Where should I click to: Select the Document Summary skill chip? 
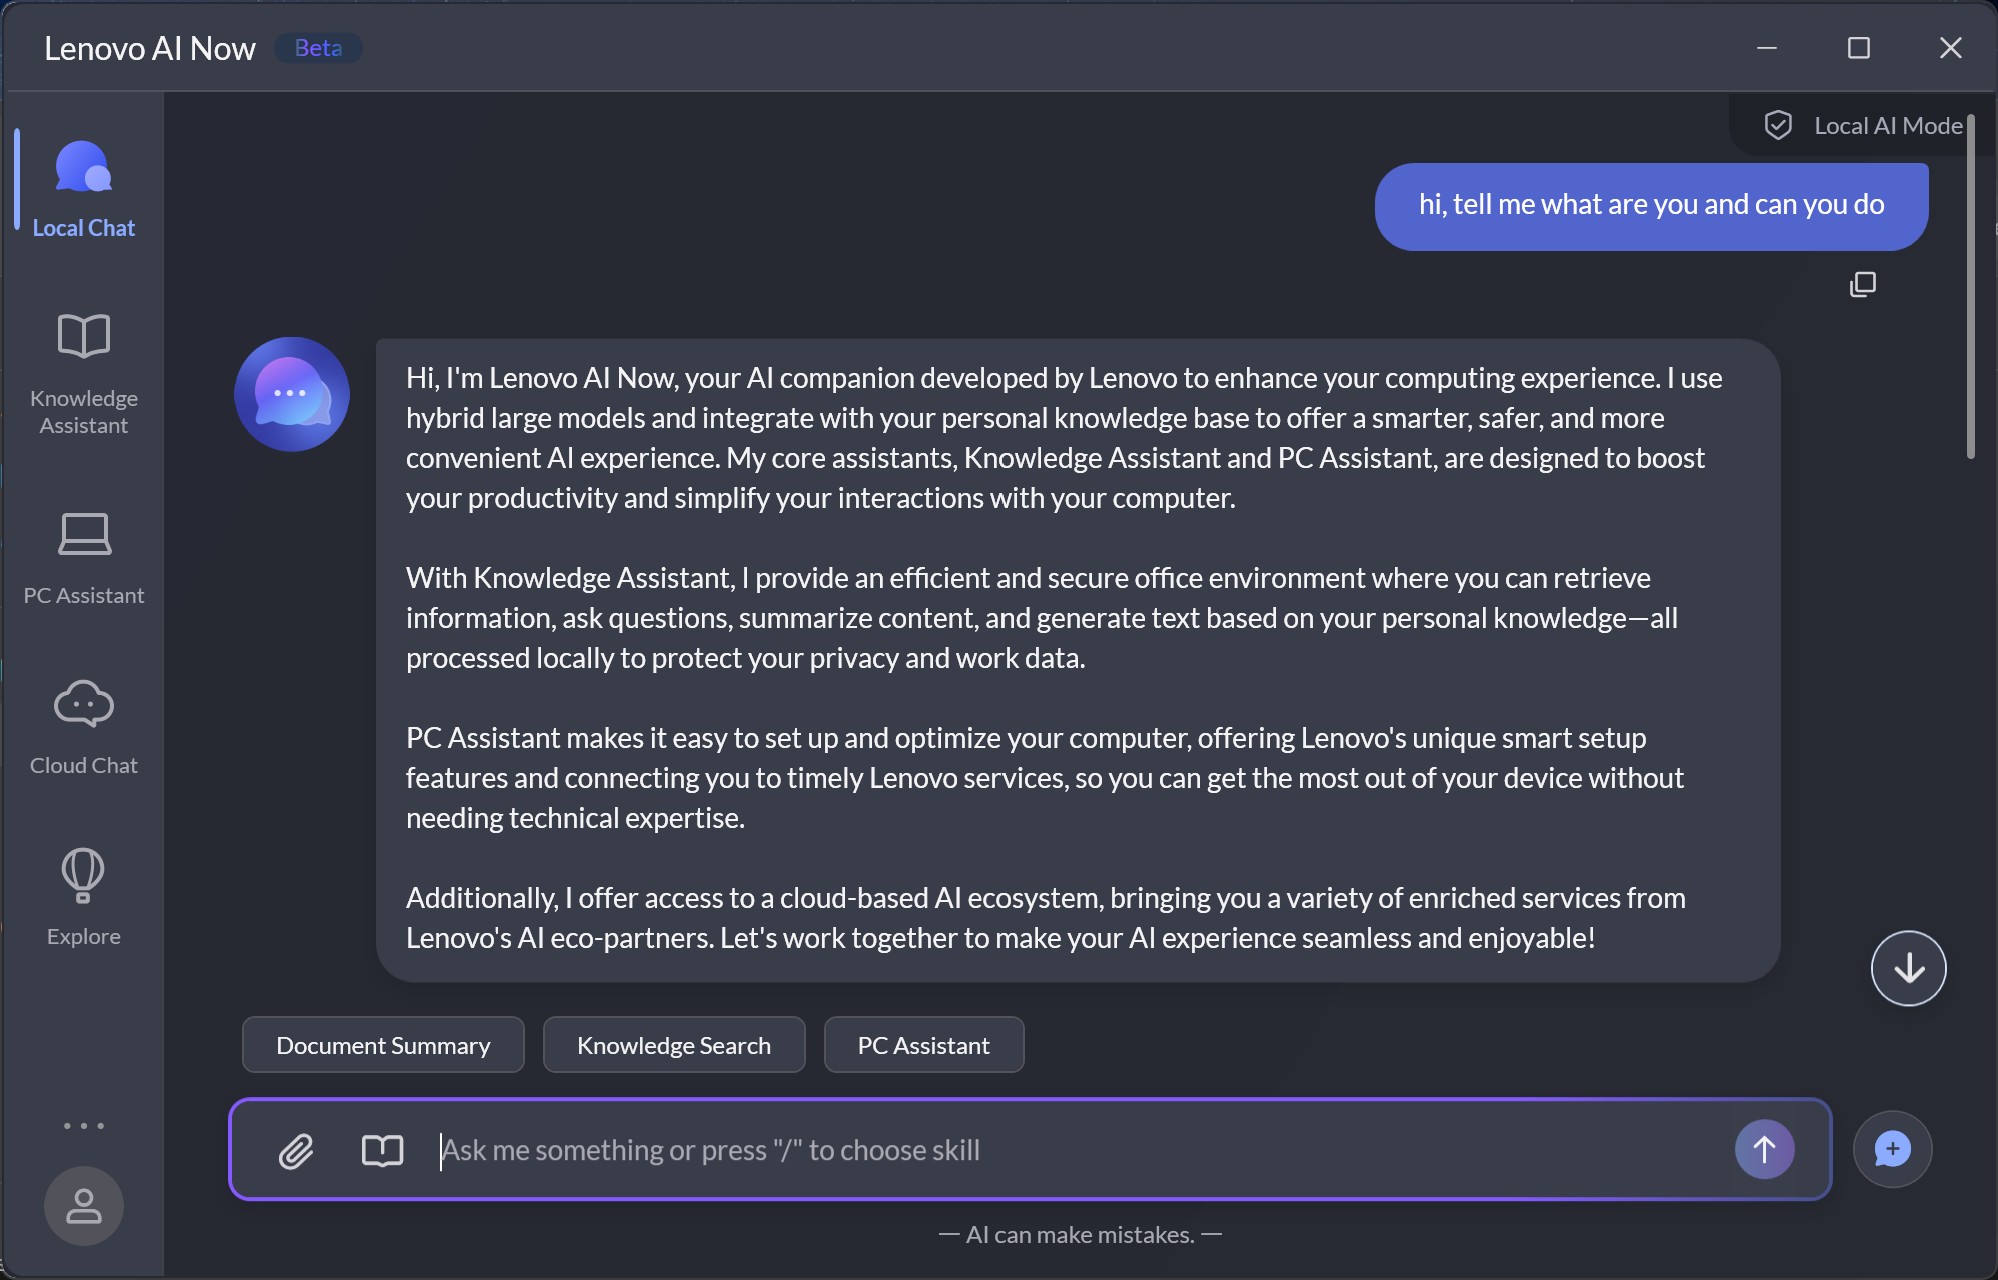click(x=383, y=1045)
